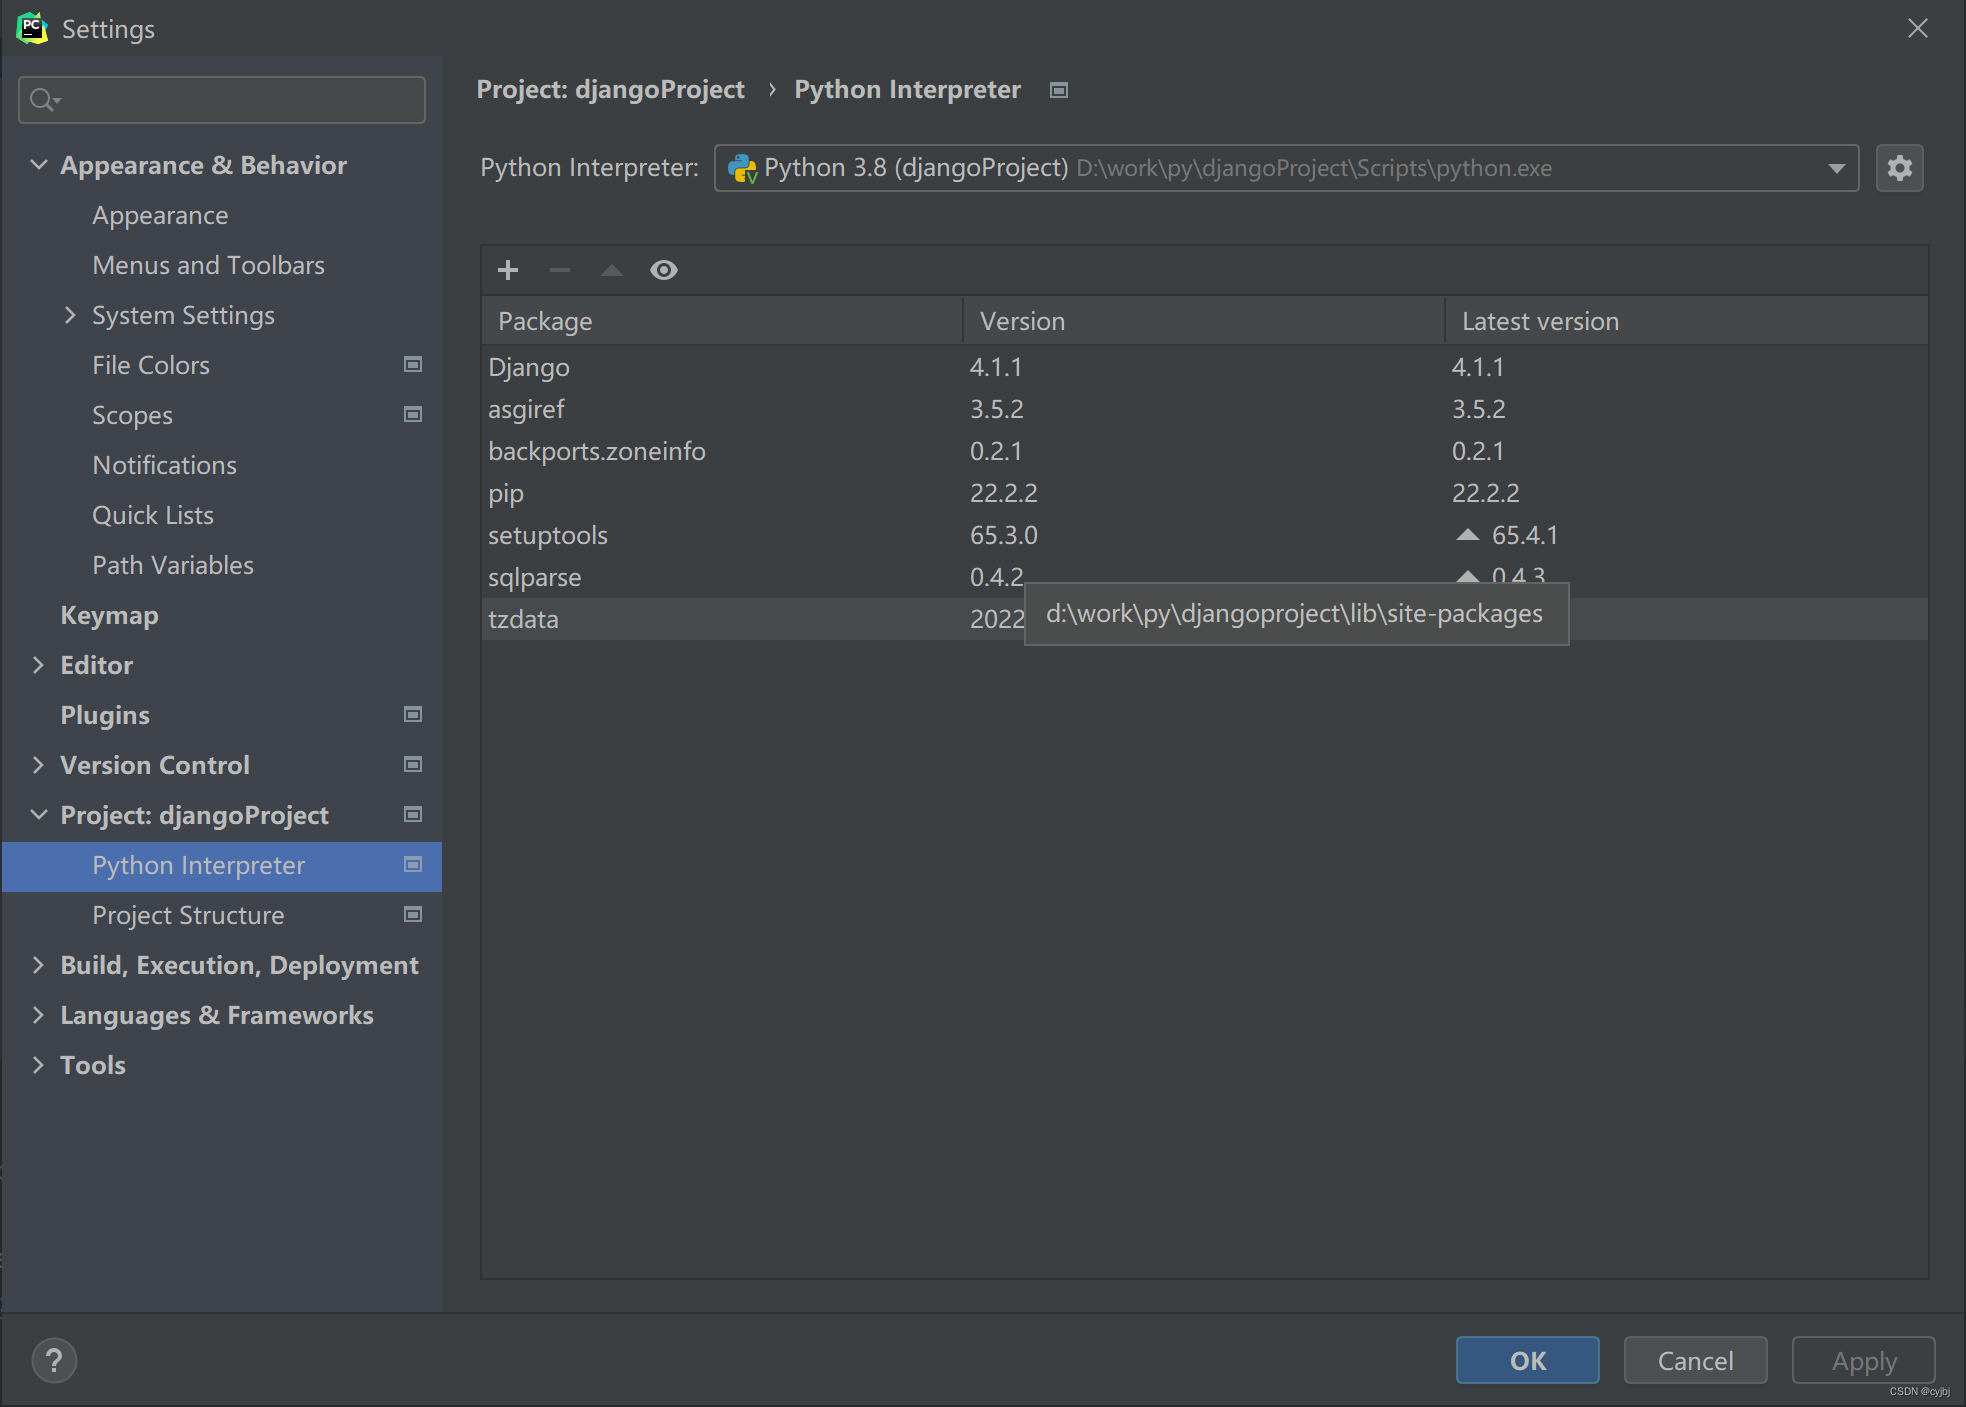Expand Build, Execution, Deployment section
The width and height of the screenshot is (1966, 1407).
tap(38, 965)
